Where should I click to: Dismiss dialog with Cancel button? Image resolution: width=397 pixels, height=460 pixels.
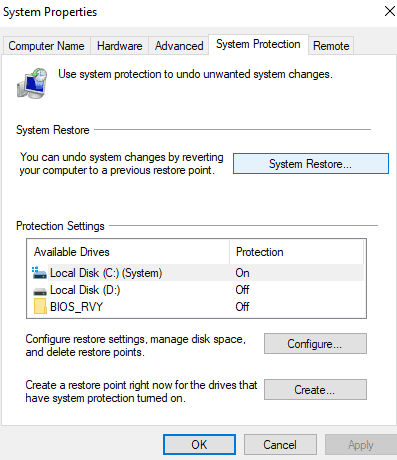[x=280, y=445]
